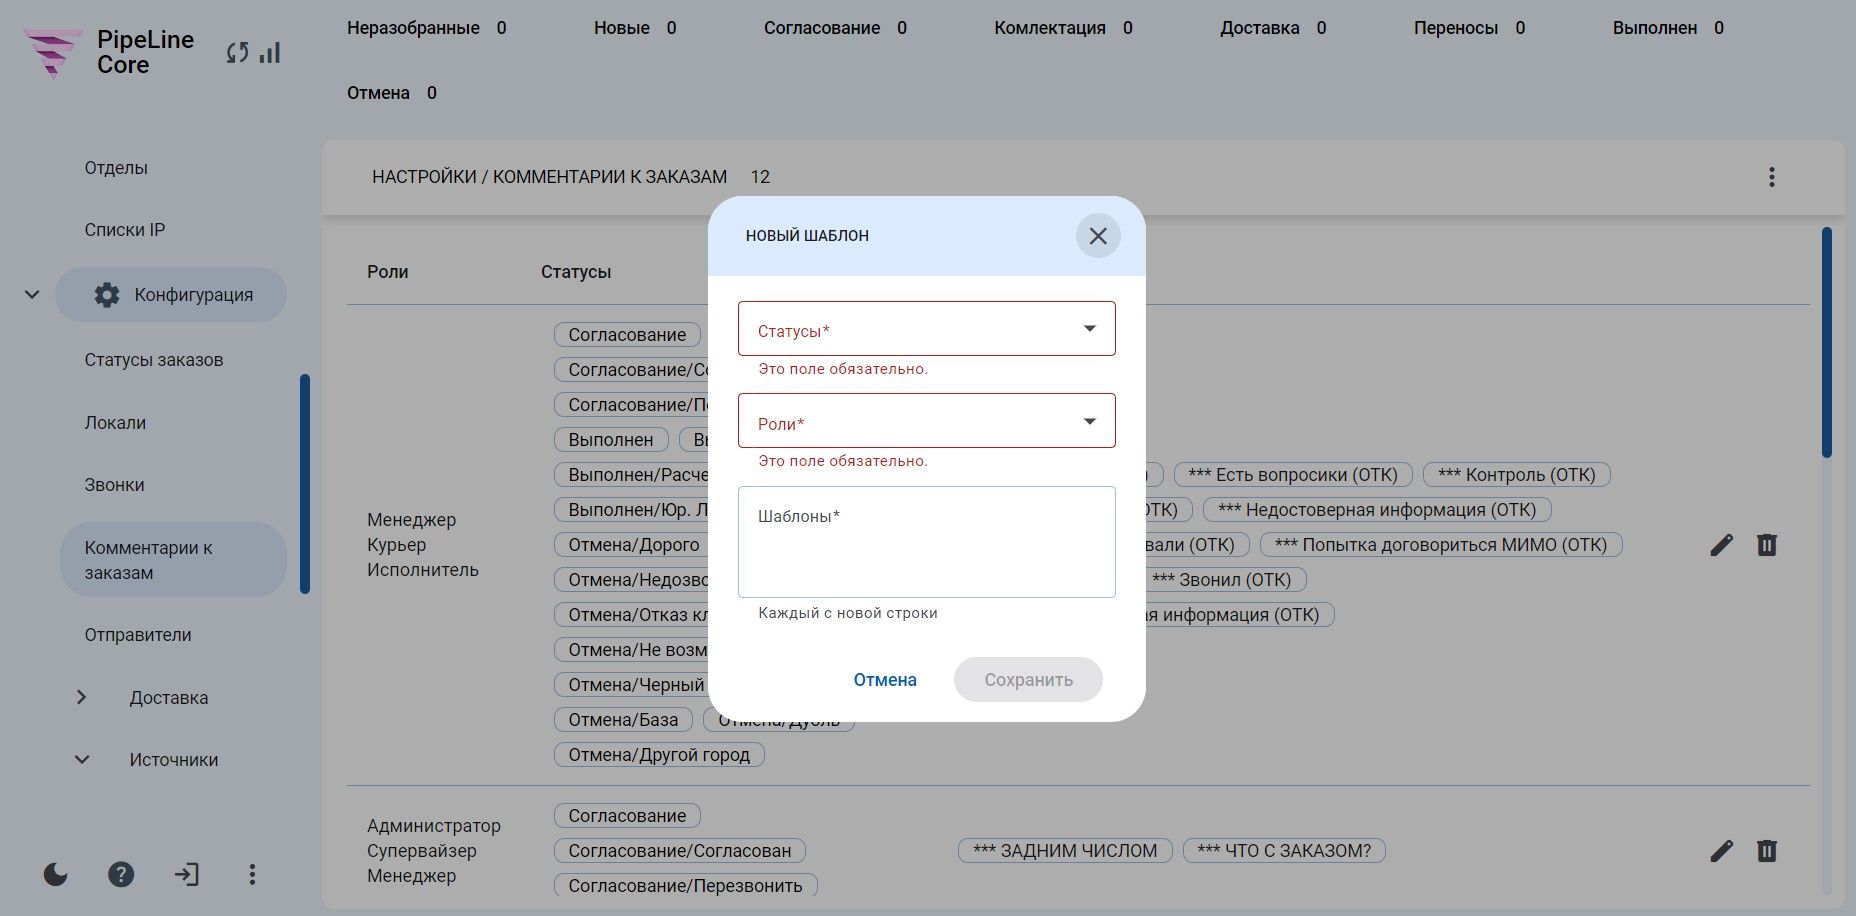Click the logout arrow icon
This screenshot has width=1856, height=916.
[187, 875]
